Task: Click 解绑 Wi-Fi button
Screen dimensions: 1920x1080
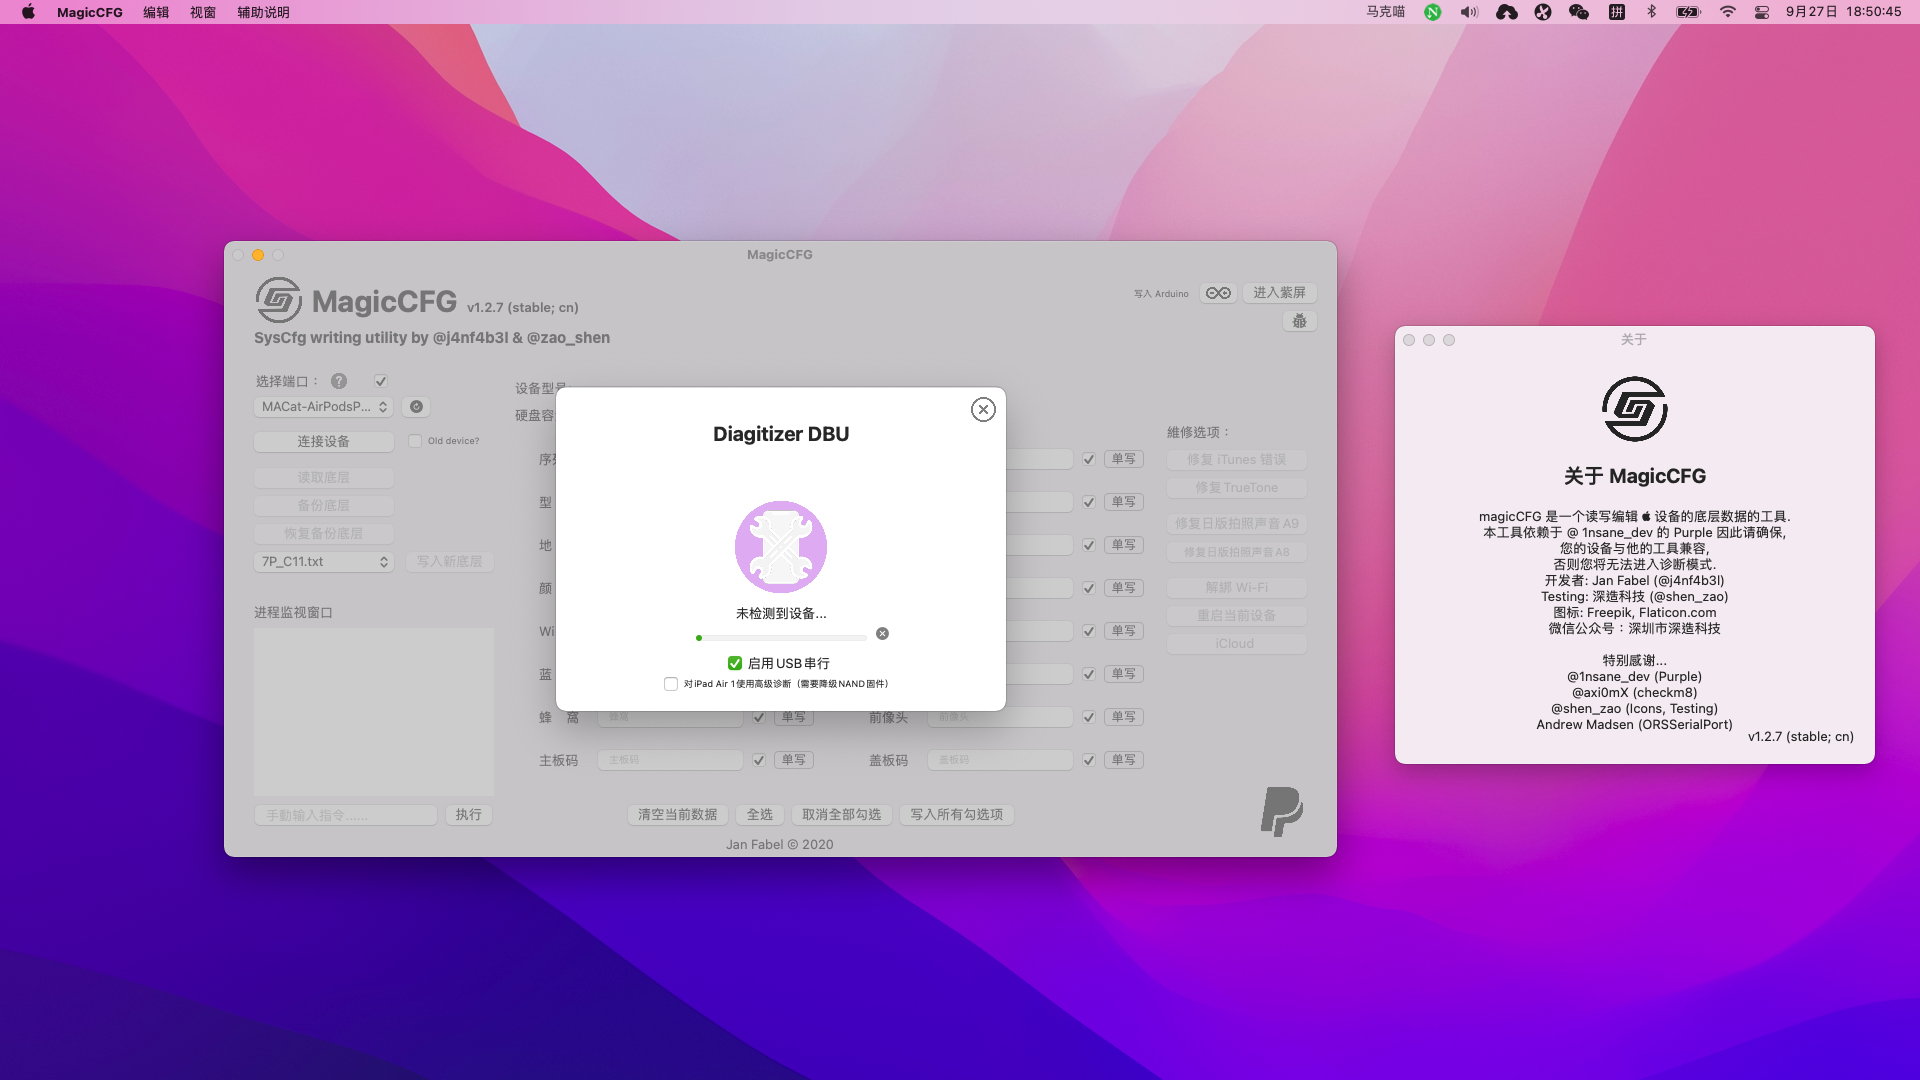Action: point(1237,588)
